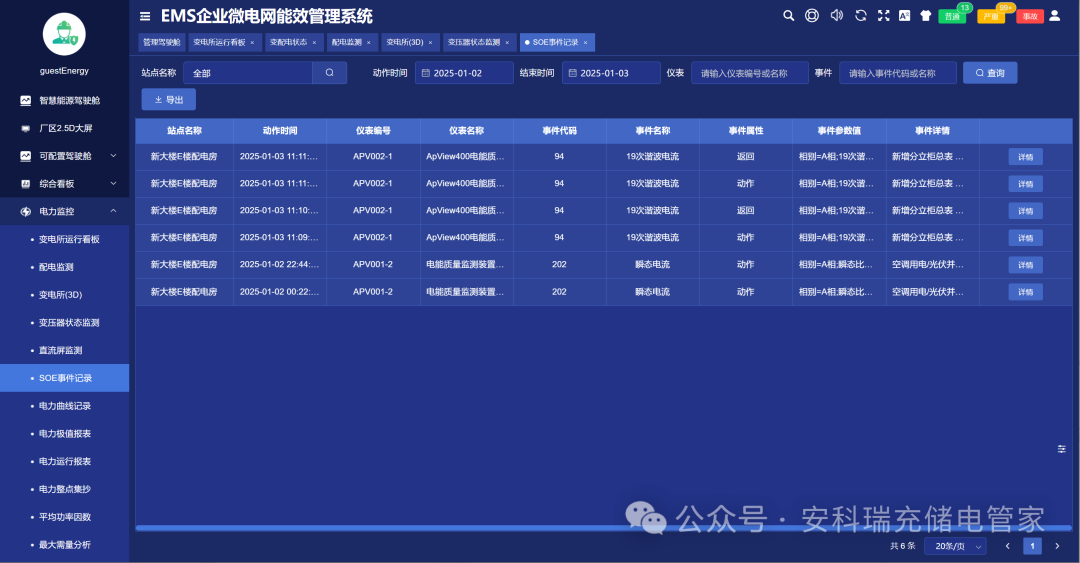Viewport: 1080px width, 563px height.
Task: Open the table column settings icon
Action: pos(1061,449)
